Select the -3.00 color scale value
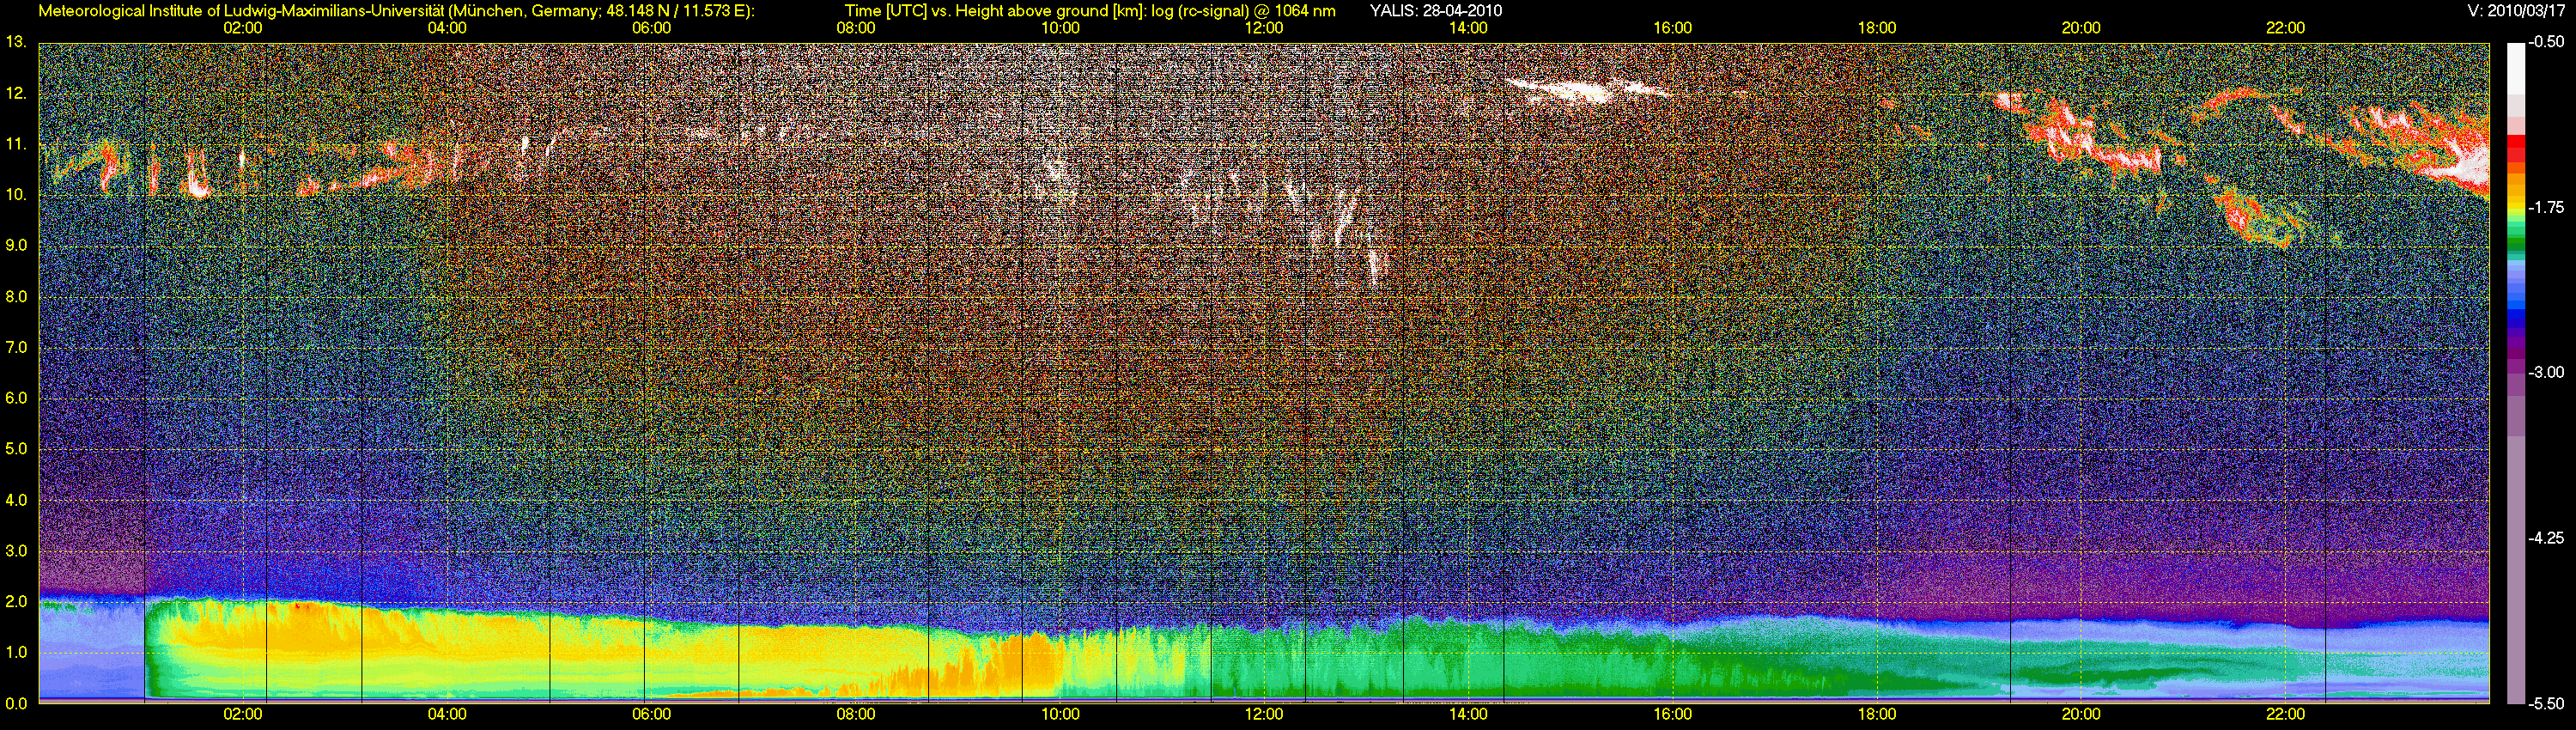Viewport: 2576px width, 730px height. coord(2546,373)
